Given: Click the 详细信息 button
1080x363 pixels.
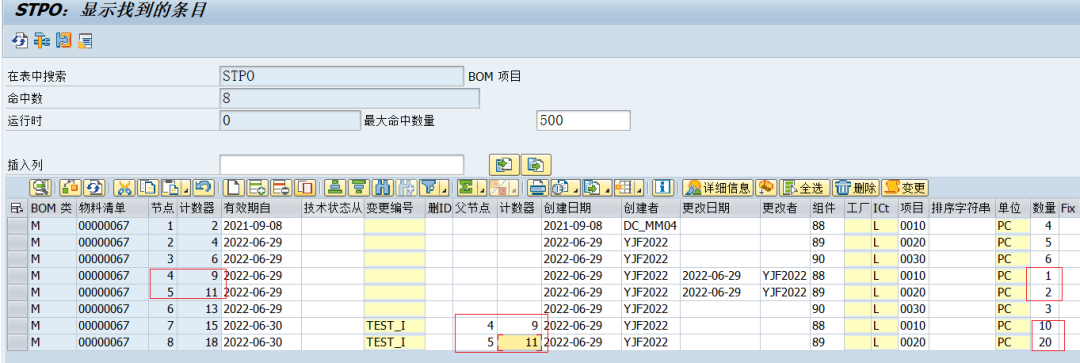Looking at the screenshot, I should point(718,187).
